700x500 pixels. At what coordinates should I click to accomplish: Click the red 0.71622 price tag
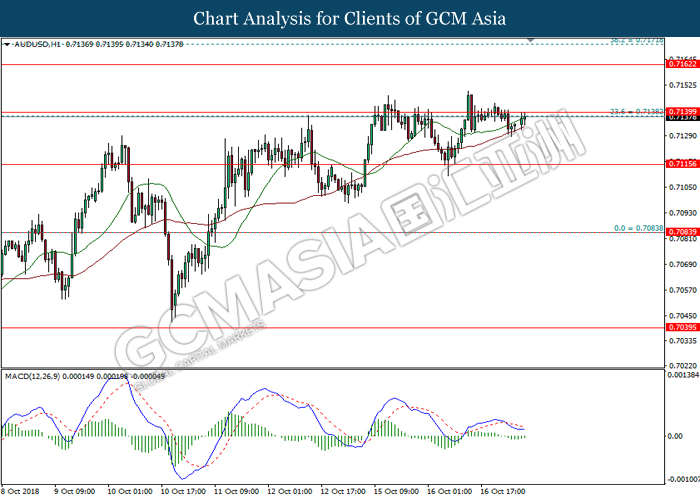point(682,64)
